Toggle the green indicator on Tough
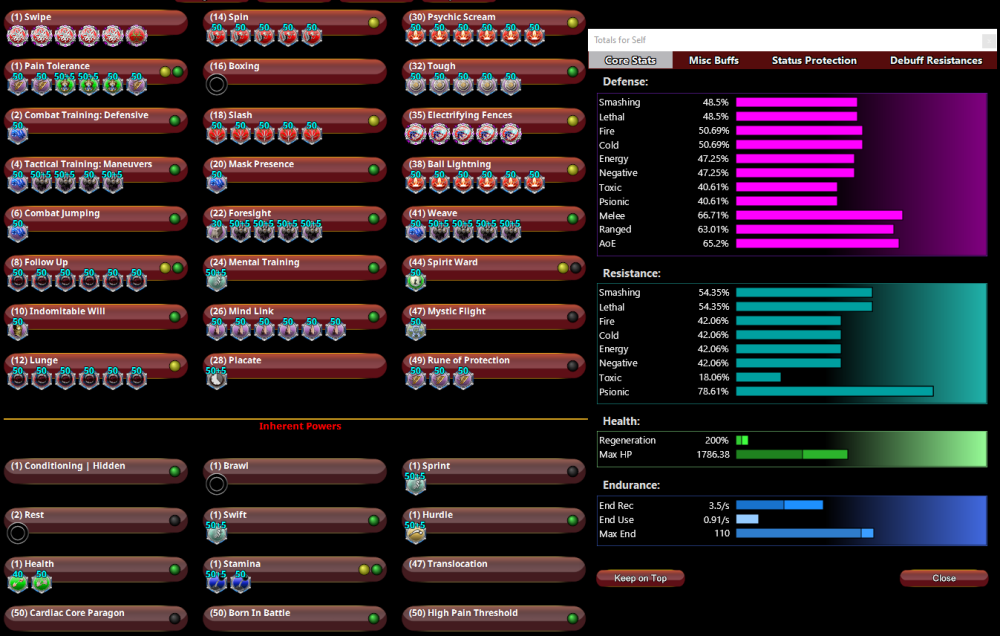Image resolution: width=1000 pixels, height=636 pixels. [573, 72]
